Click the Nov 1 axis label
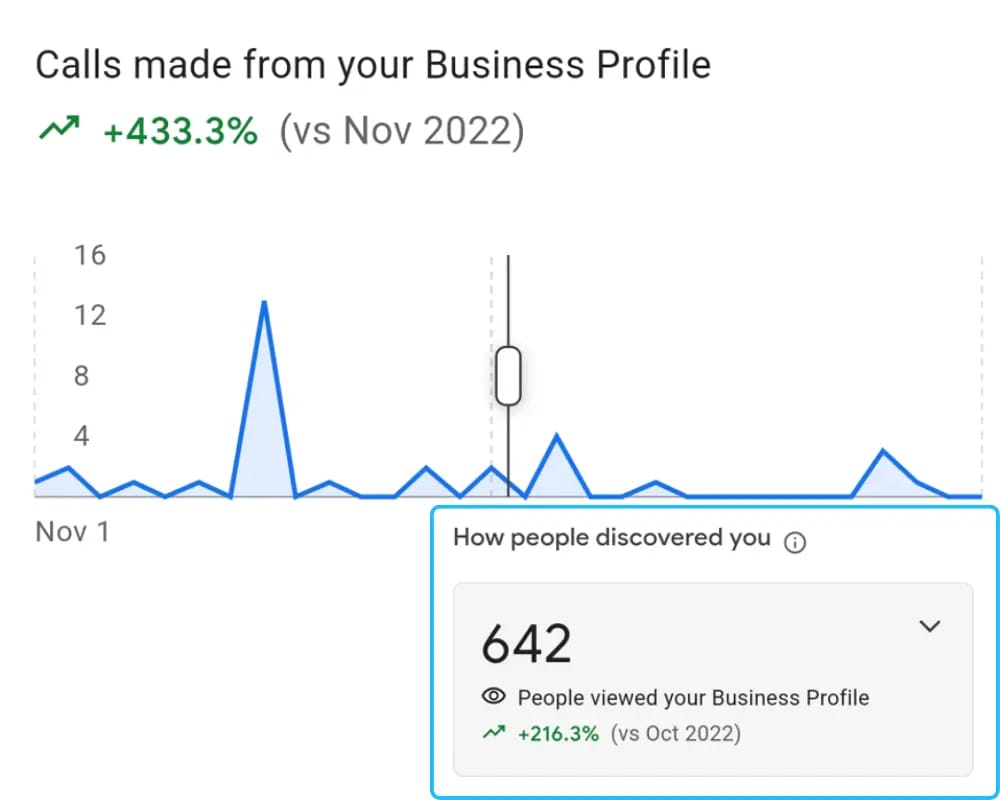This screenshot has width=1000, height=800. (x=72, y=531)
